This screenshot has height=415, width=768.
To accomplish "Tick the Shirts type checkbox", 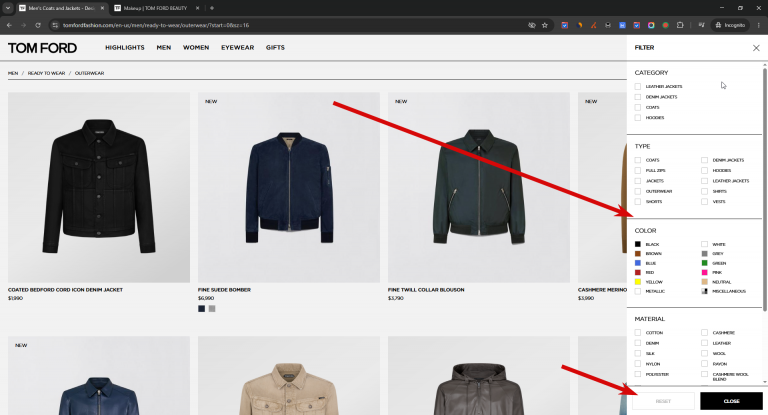I will [x=704, y=191].
